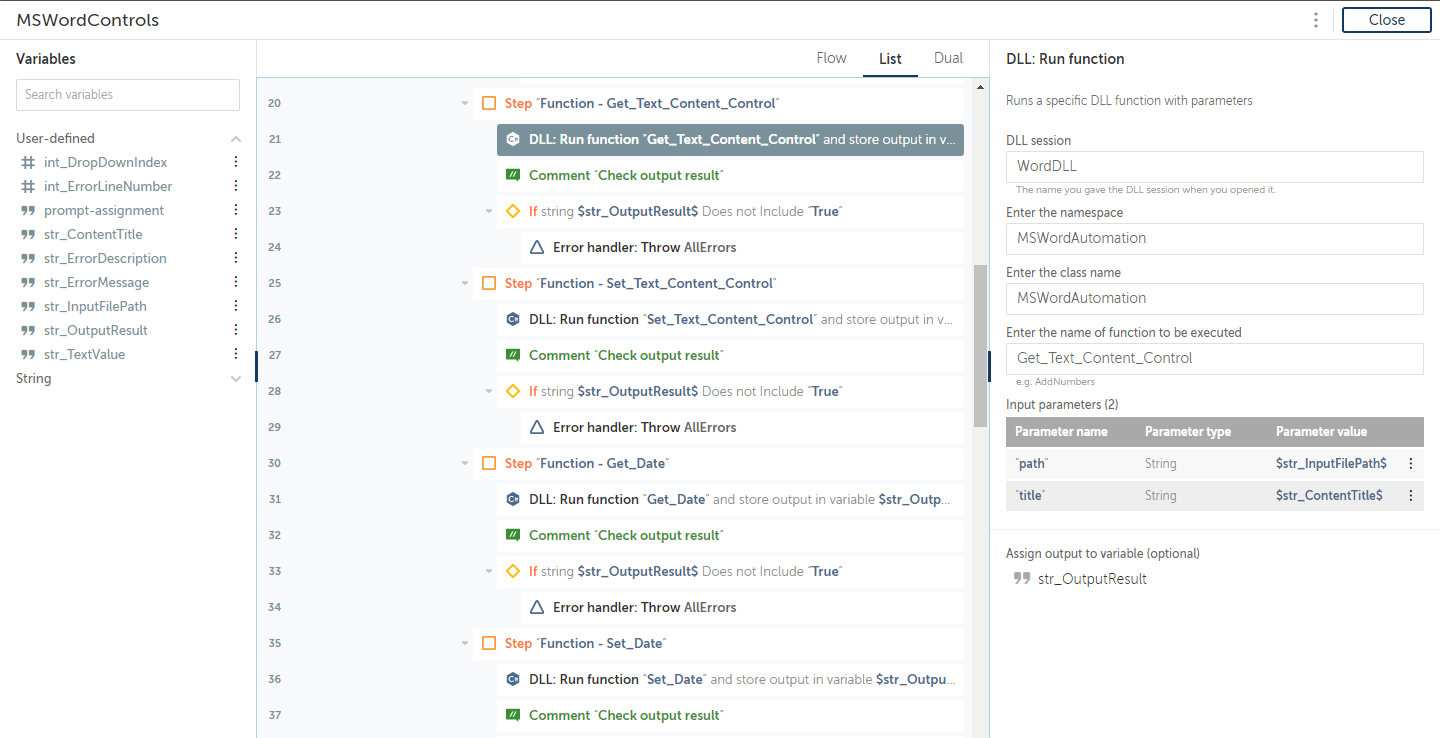This screenshot has height=738, width=1440.
Task: Click the Step square icon on line 35
Action: [x=489, y=643]
